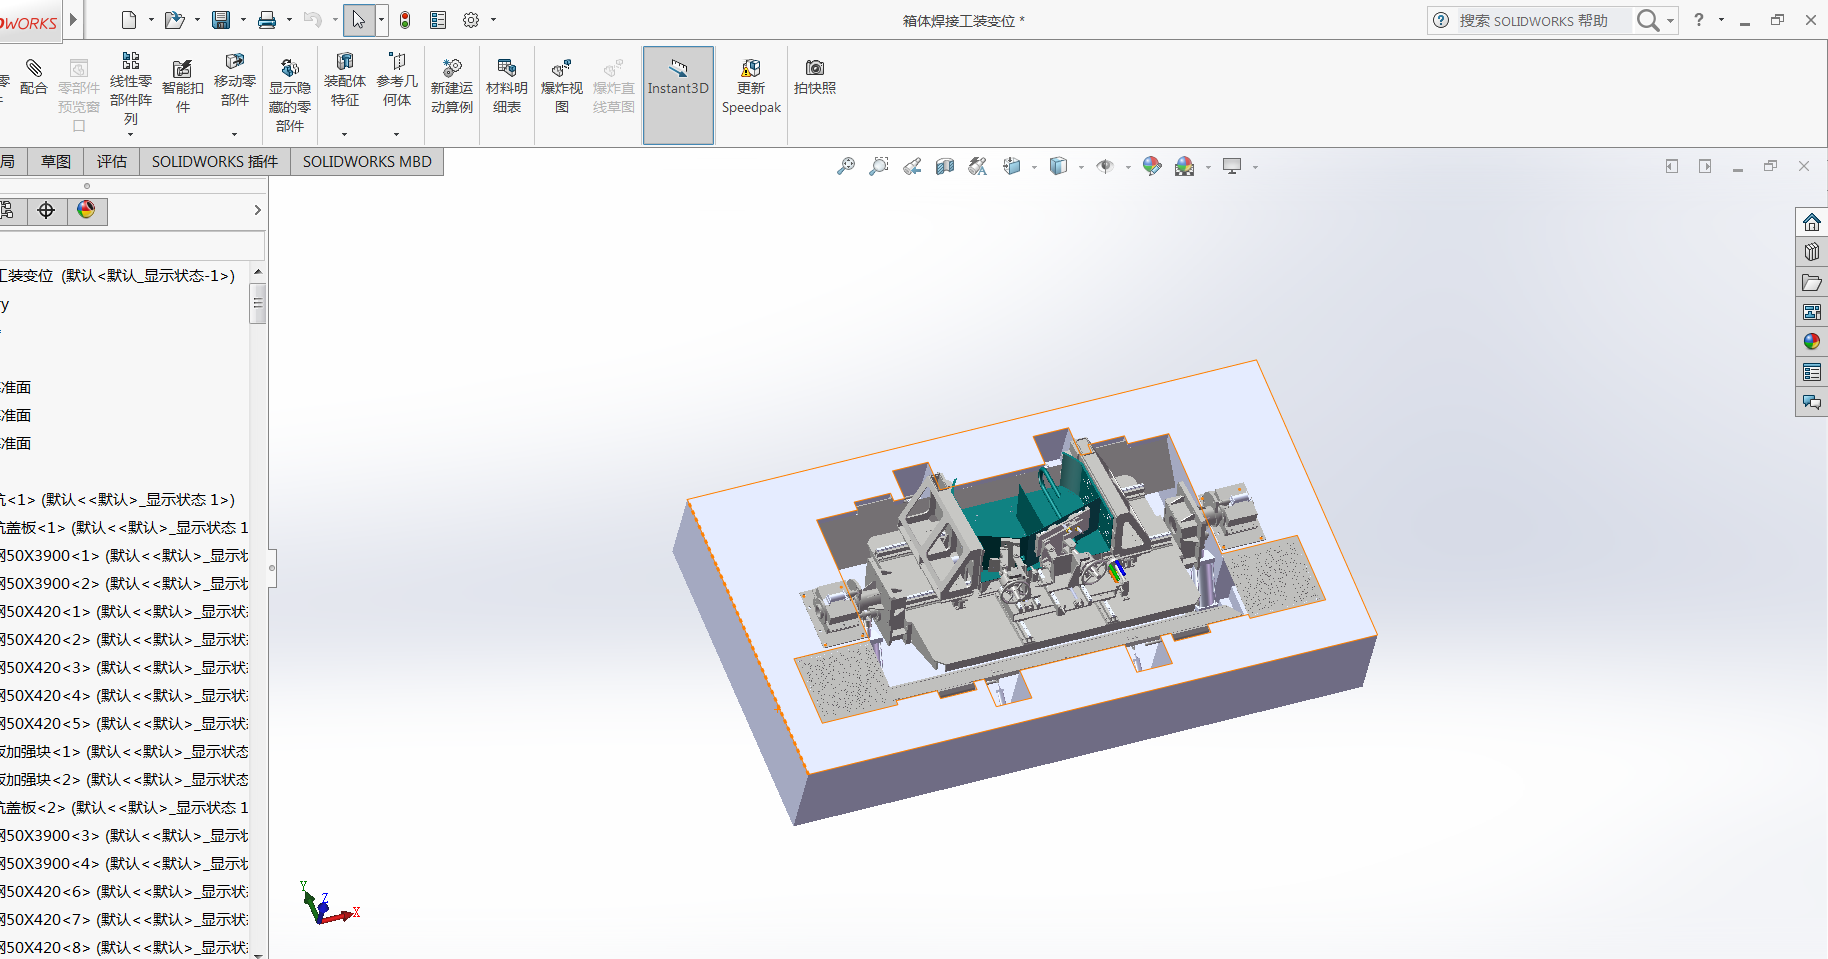
Task: Switch to the SOLIDWORKS MBD tab
Action: click(x=367, y=162)
